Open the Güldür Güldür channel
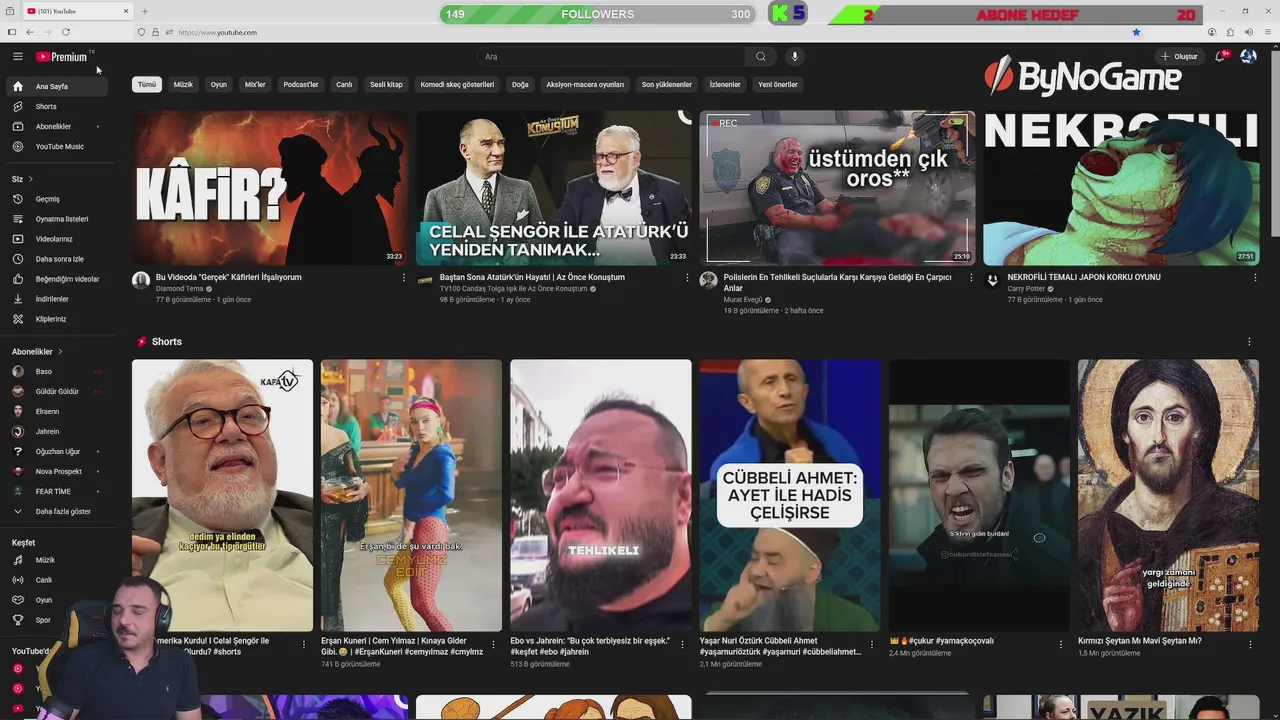 click(x=56, y=392)
